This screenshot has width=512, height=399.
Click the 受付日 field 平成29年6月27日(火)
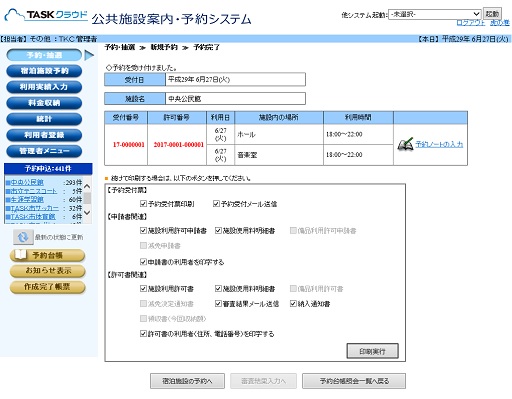[235, 79]
